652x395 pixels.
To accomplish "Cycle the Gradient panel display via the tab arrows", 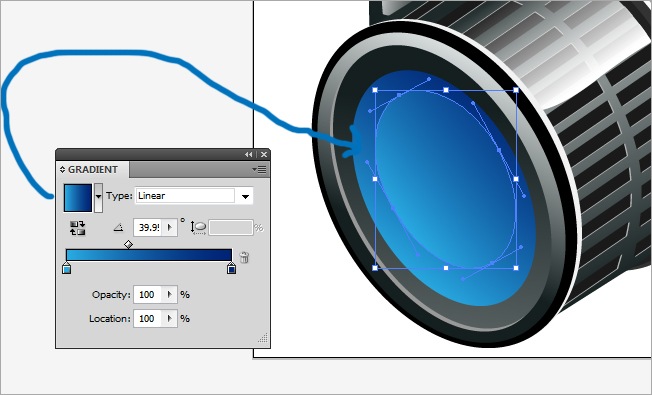I will (x=62, y=170).
